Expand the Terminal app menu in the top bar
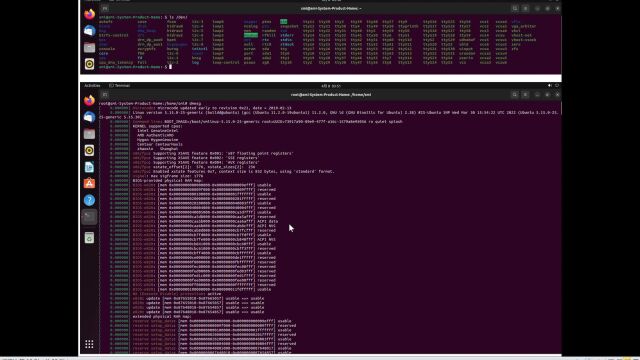 click(120, 86)
